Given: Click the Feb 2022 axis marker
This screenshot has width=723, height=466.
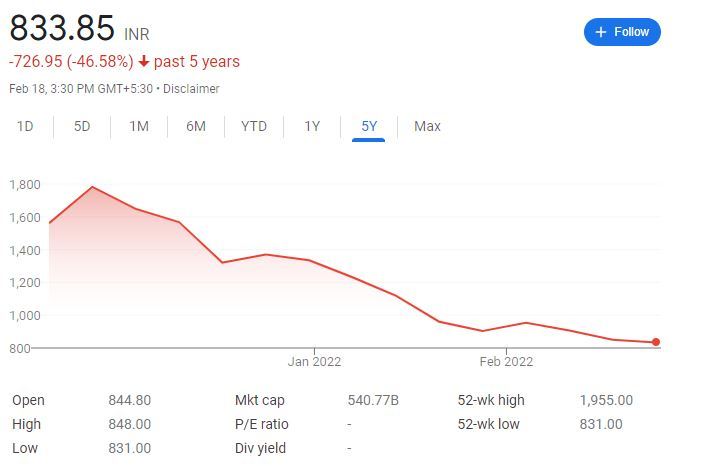Looking at the screenshot, I should coord(506,361).
